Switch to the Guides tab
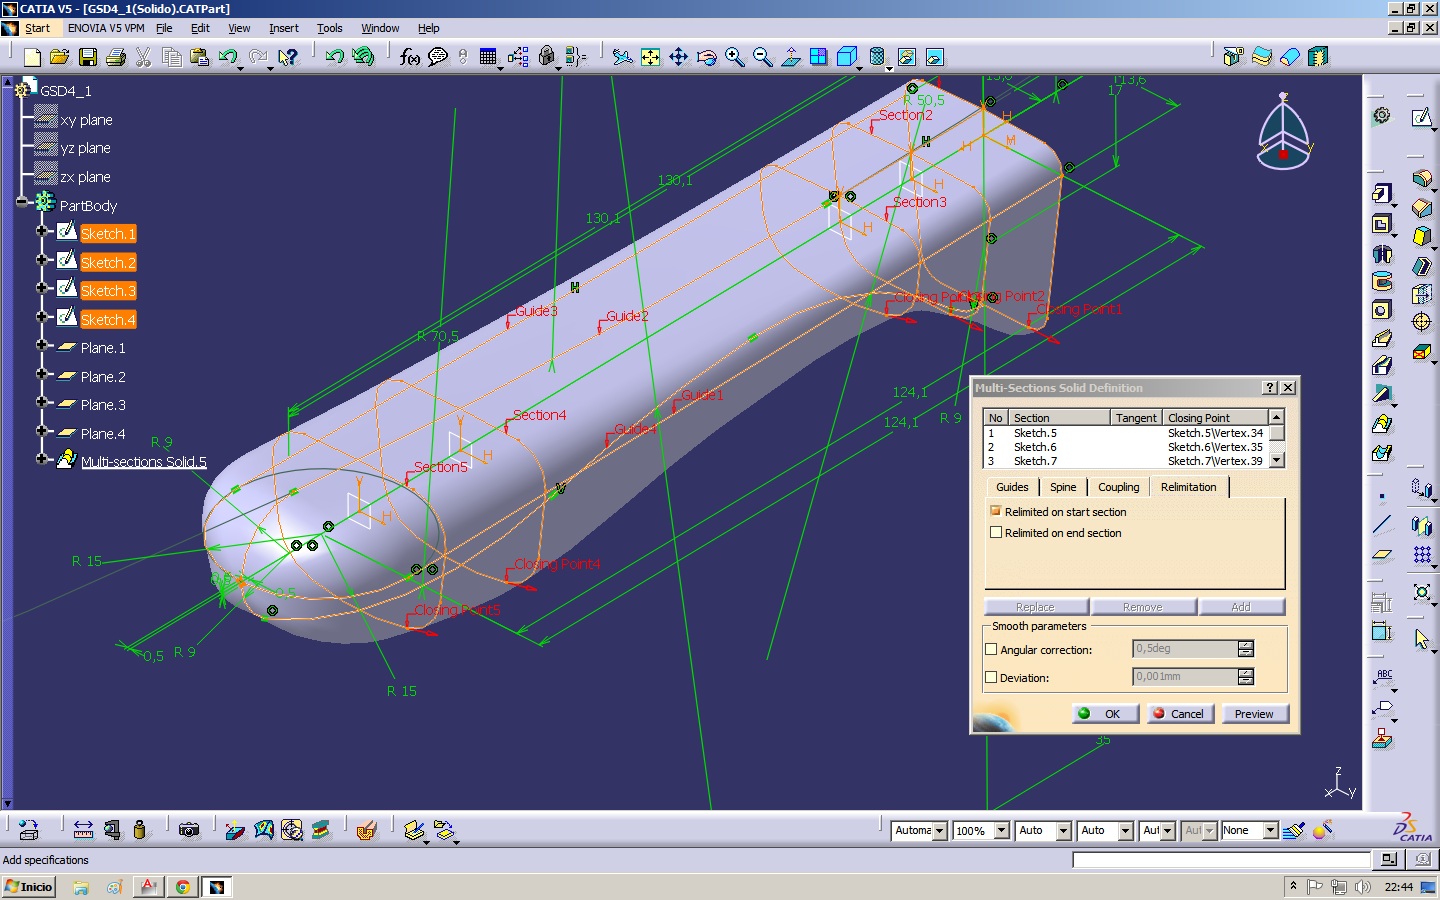Viewport: 1440px width, 900px height. [1012, 487]
